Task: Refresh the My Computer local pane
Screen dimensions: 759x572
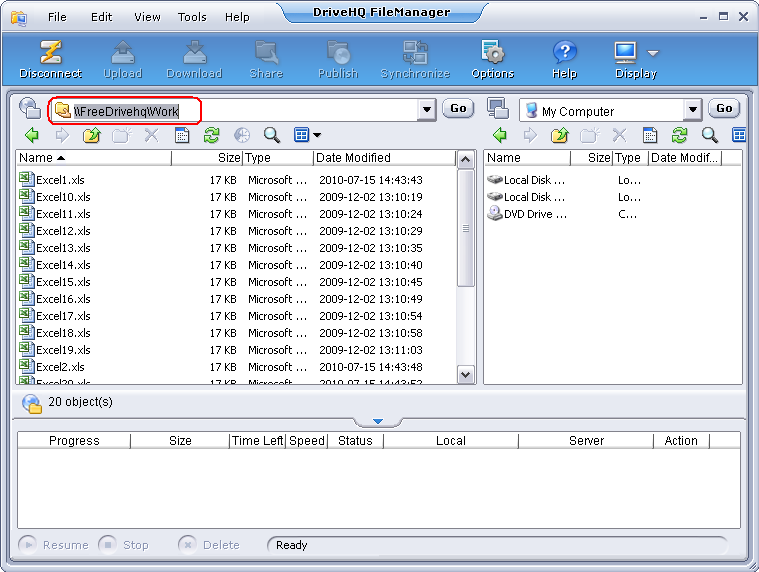Action: (679, 135)
